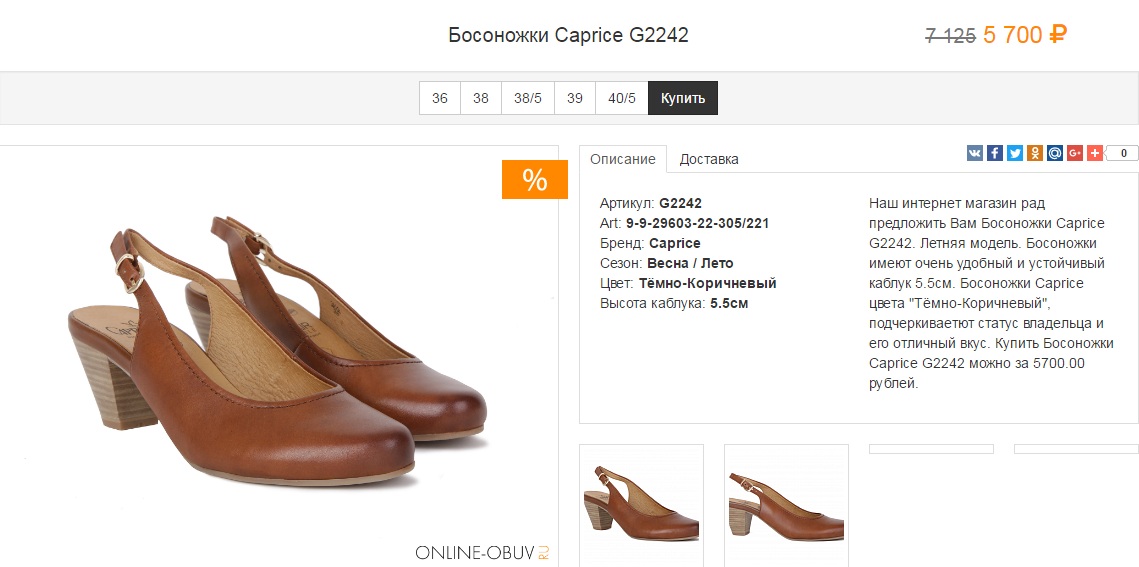Switch to the Доставка tab
This screenshot has width=1139, height=567.
[709, 159]
